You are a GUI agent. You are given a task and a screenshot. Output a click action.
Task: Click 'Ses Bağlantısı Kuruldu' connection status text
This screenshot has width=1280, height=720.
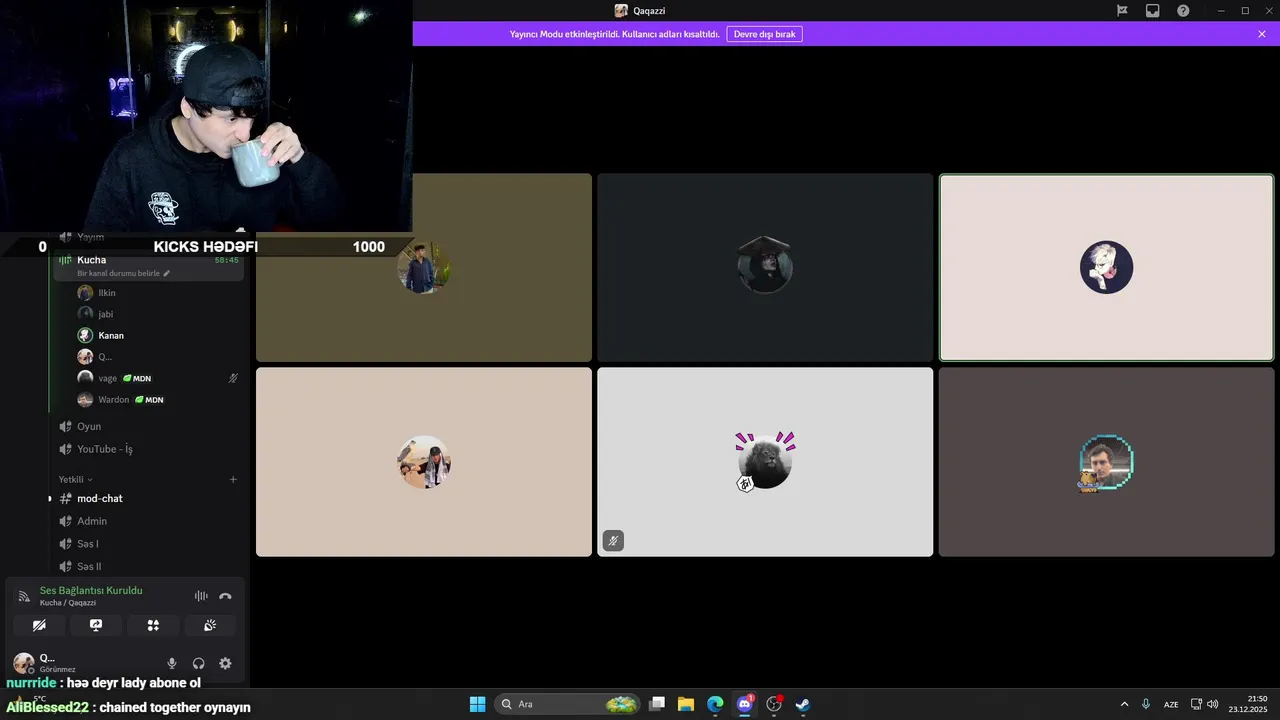tap(91, 590)
